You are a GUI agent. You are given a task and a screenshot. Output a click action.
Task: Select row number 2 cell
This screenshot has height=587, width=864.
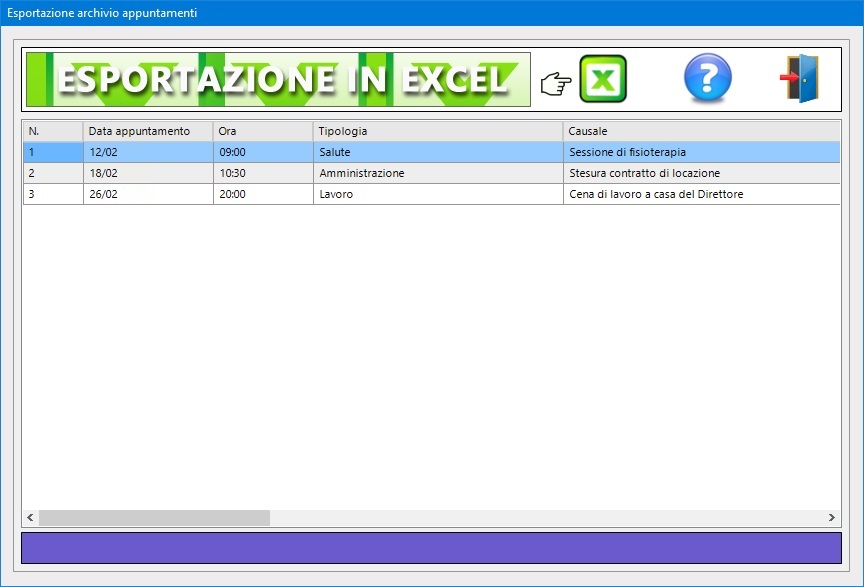coord(53,173)
